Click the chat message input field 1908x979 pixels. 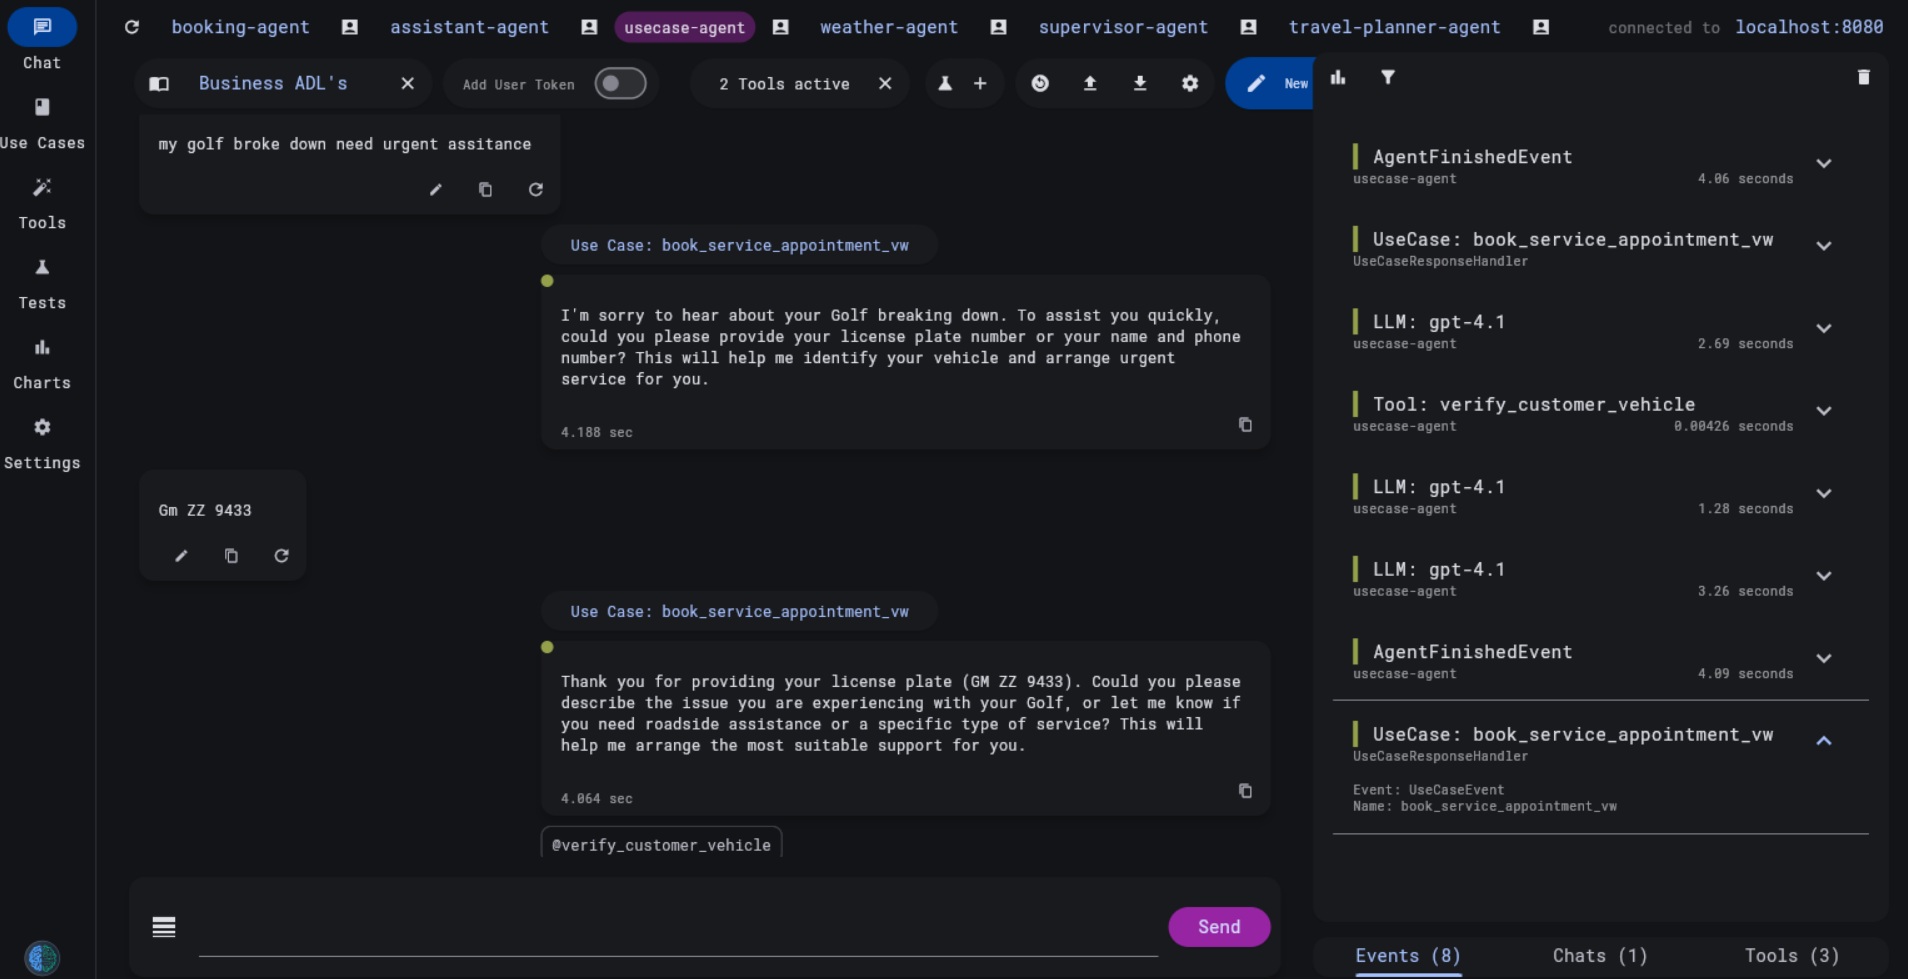(677, 928)
